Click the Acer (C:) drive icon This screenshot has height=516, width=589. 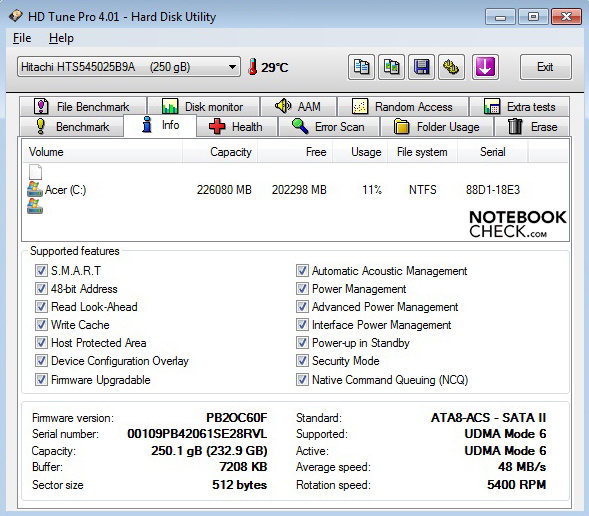35,189
